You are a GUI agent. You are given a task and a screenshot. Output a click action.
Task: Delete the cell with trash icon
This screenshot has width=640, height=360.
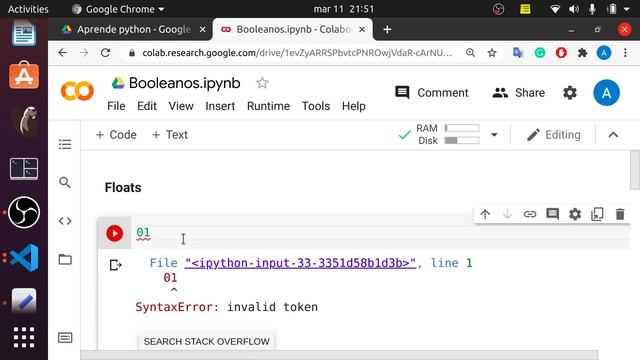pos(620,214)
